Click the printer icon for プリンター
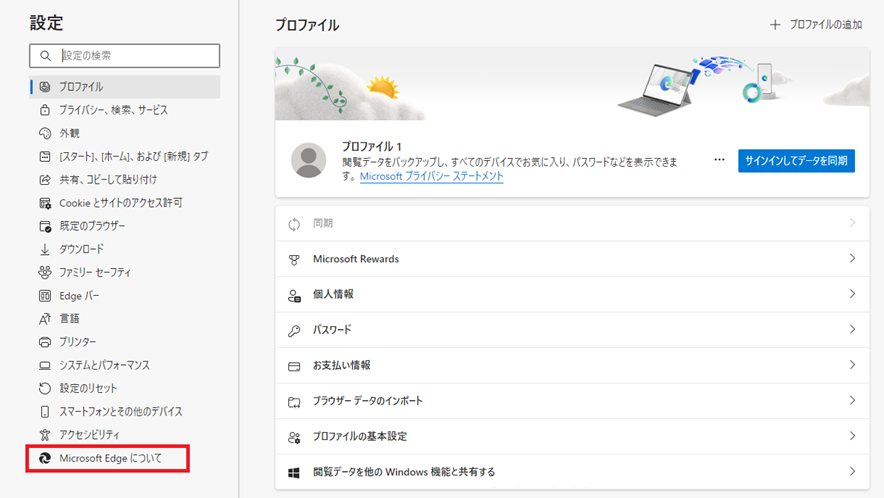Image resolution: width=884 pixels, height=498 pixels. [45, 342]
